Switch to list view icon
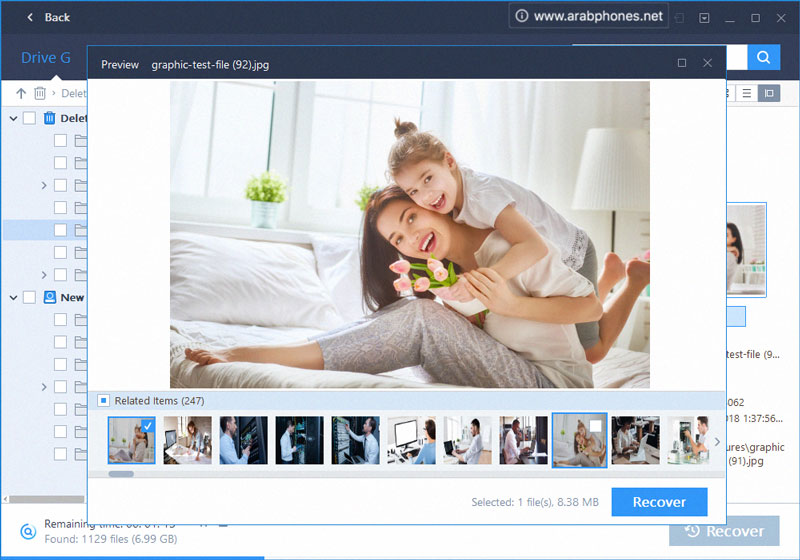This screenshot has height=560, width=800. tap(746, 93)
